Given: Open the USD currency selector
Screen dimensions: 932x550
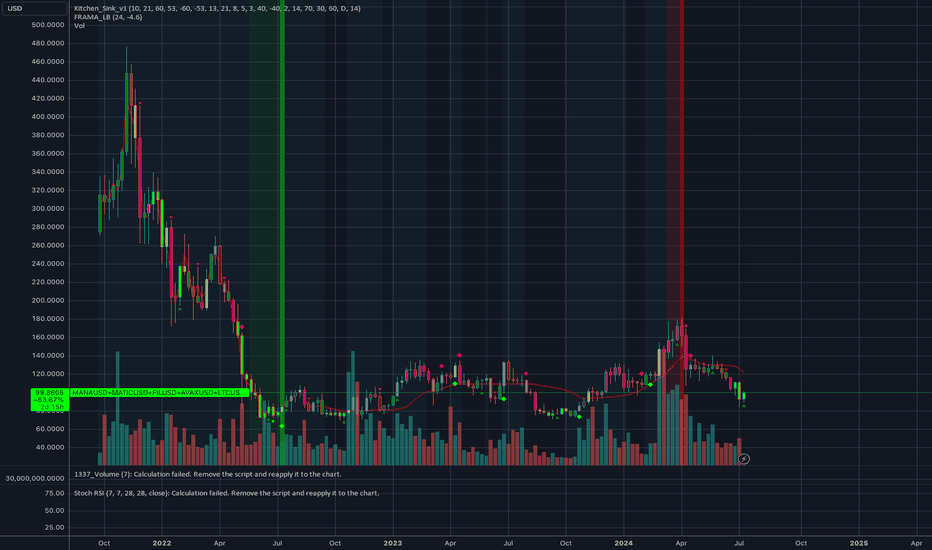Looking at the screenshot, I should [34, 8].
